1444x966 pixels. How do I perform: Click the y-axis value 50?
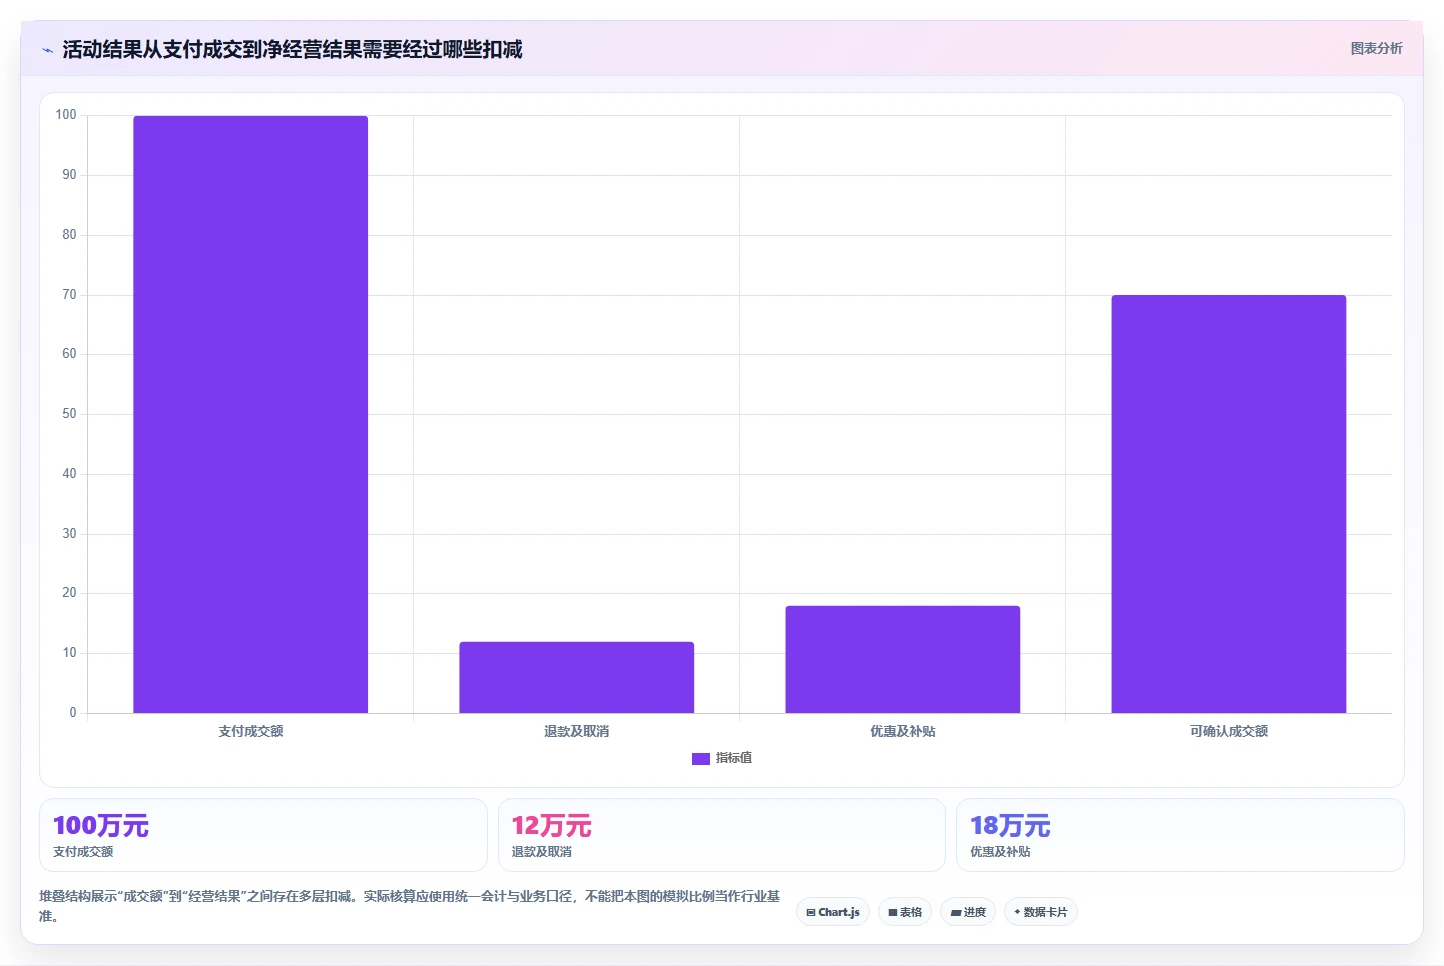tap(69, 414)
